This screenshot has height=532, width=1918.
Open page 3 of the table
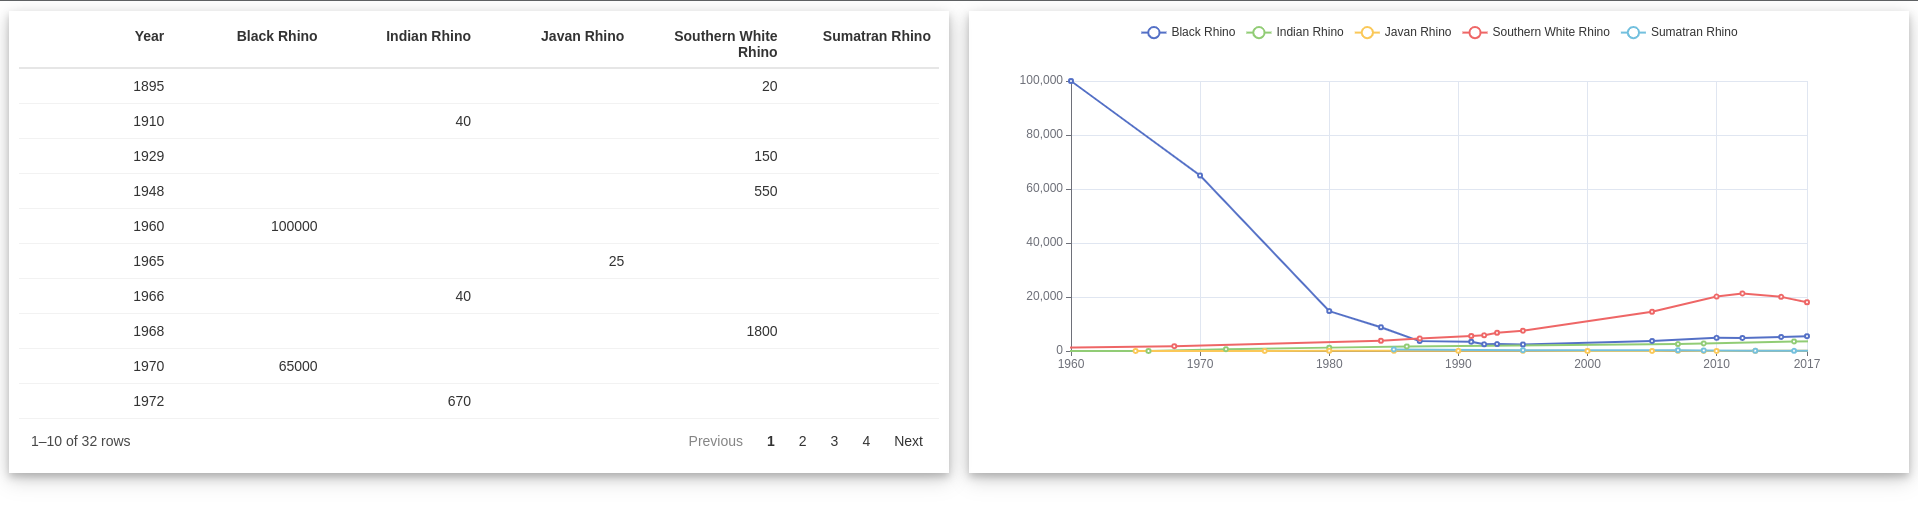point(834,441)
